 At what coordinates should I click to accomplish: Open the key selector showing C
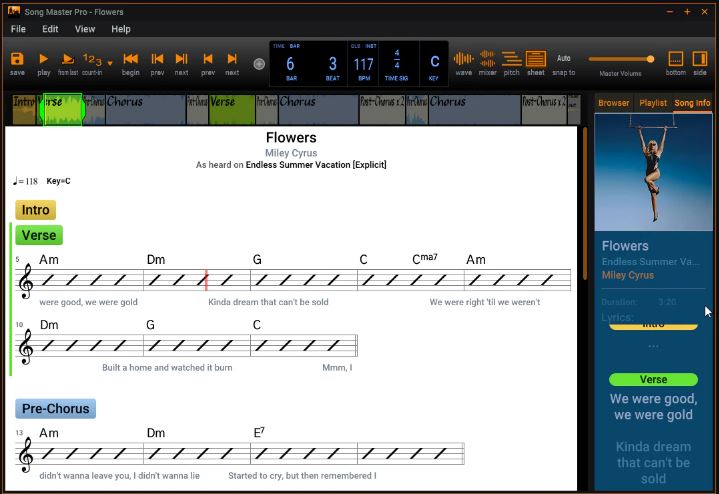(434, 64)
